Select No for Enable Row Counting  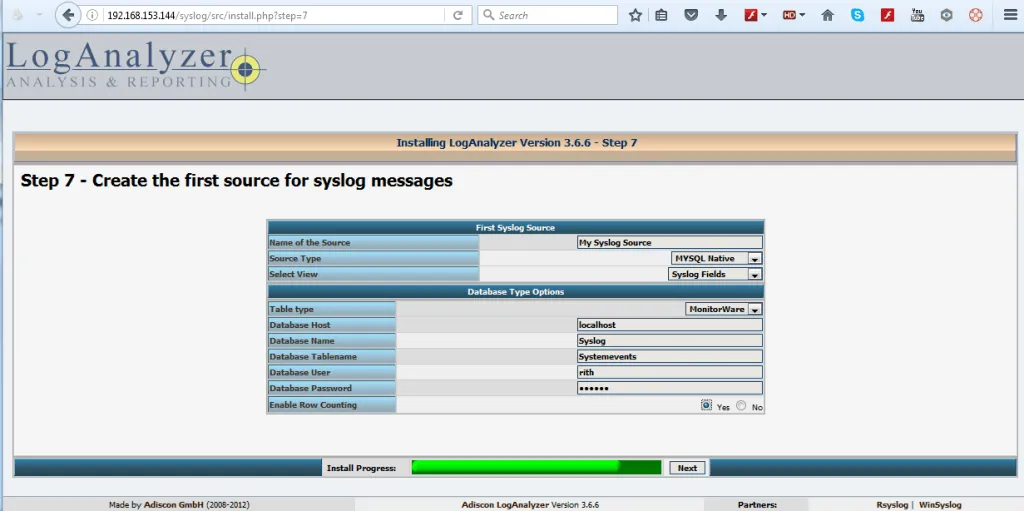pos(741,405)
